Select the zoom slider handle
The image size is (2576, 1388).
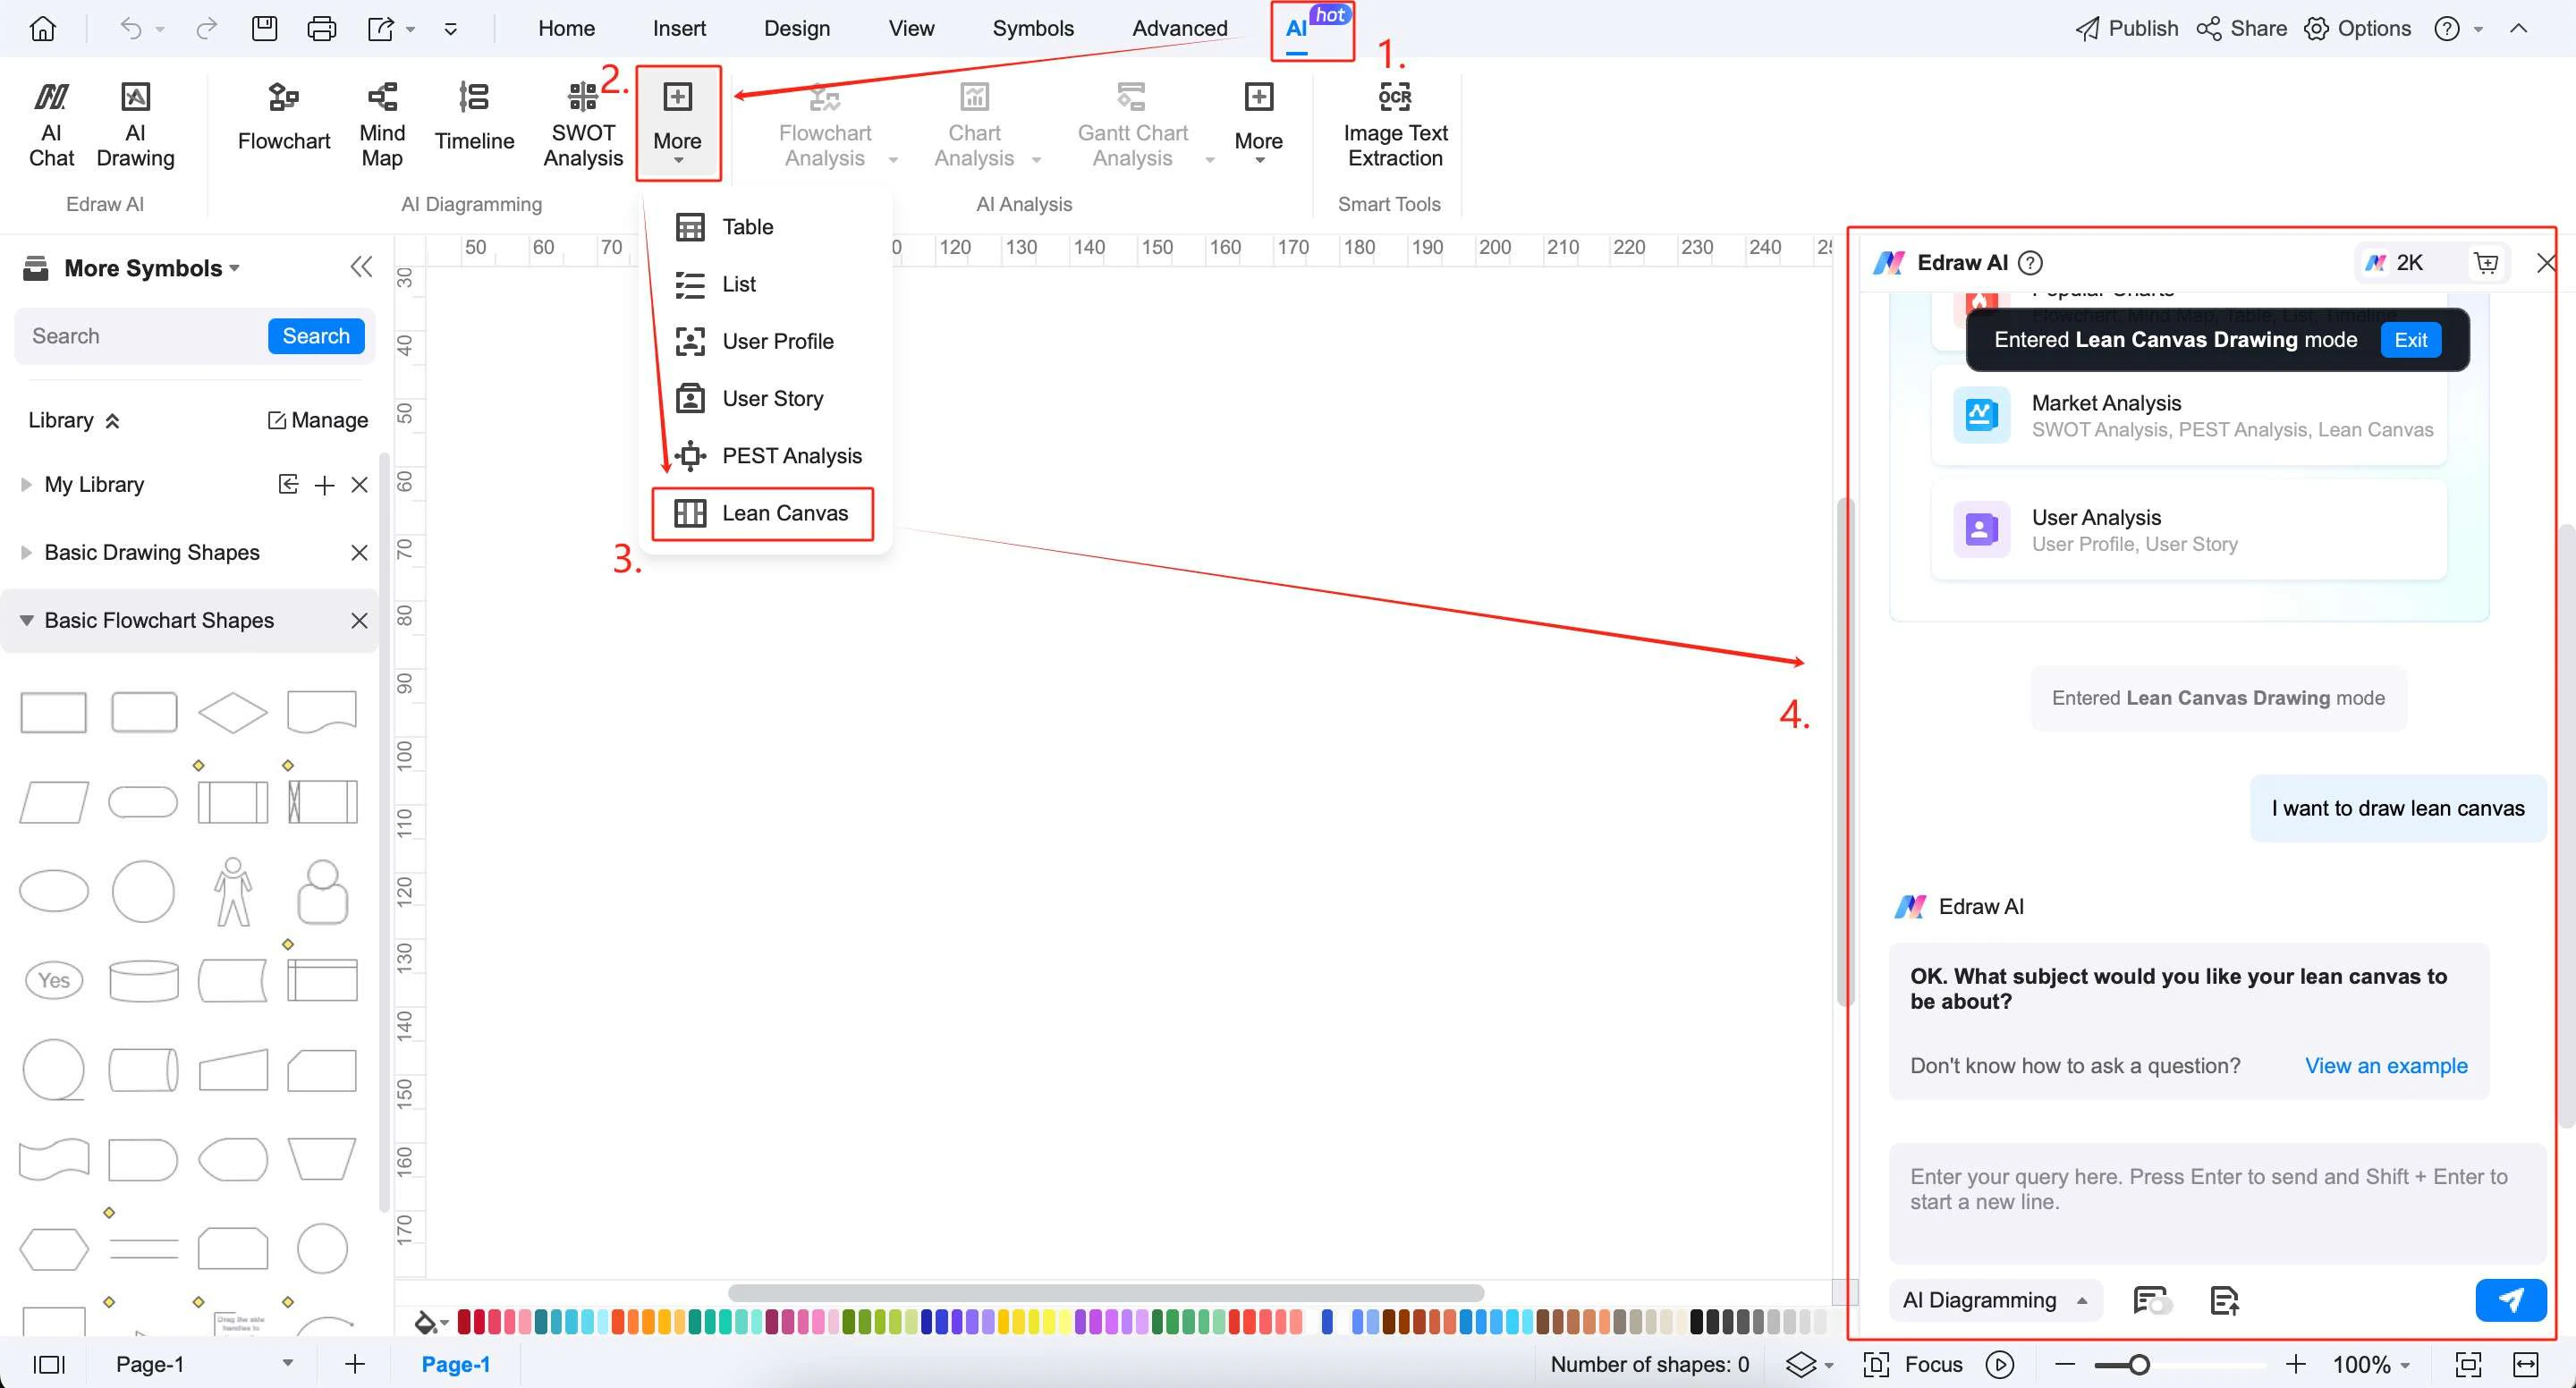point(2138,1364)
